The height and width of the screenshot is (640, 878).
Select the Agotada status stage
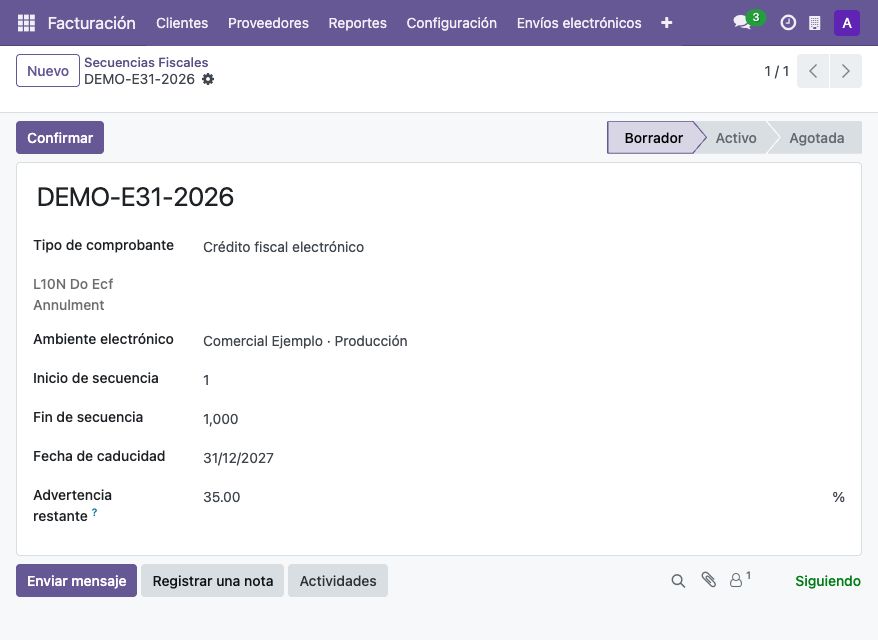click(816, 138)
